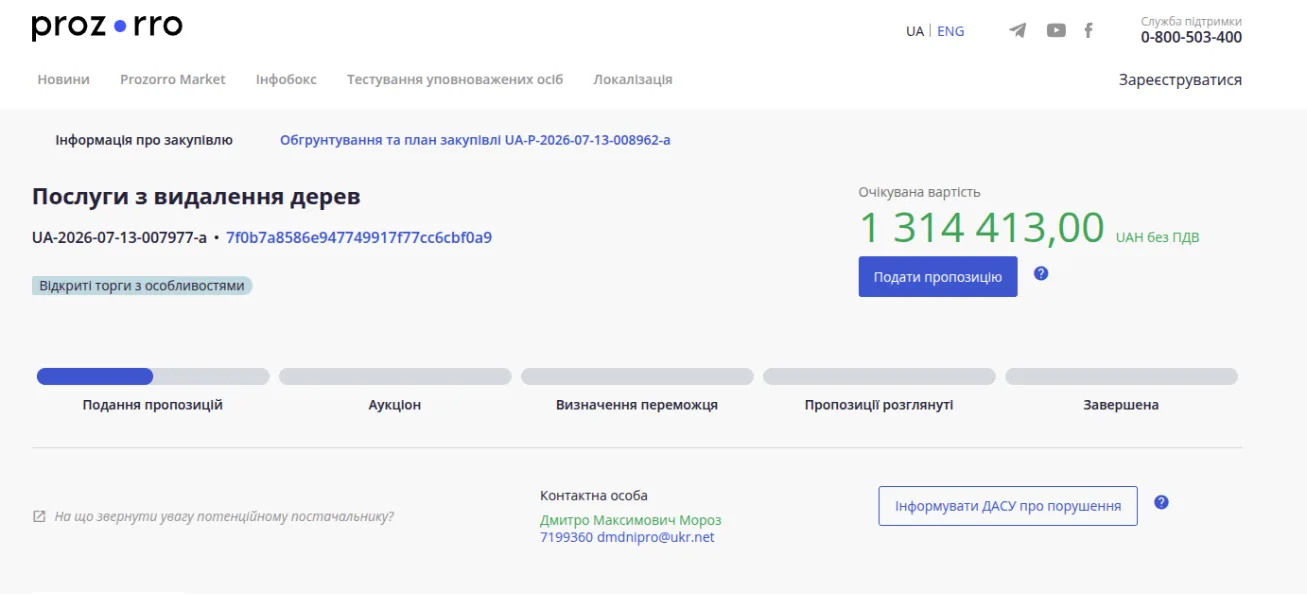
Task: Click the Завершена stage progress bar
Action: (x=1121, y=377)
